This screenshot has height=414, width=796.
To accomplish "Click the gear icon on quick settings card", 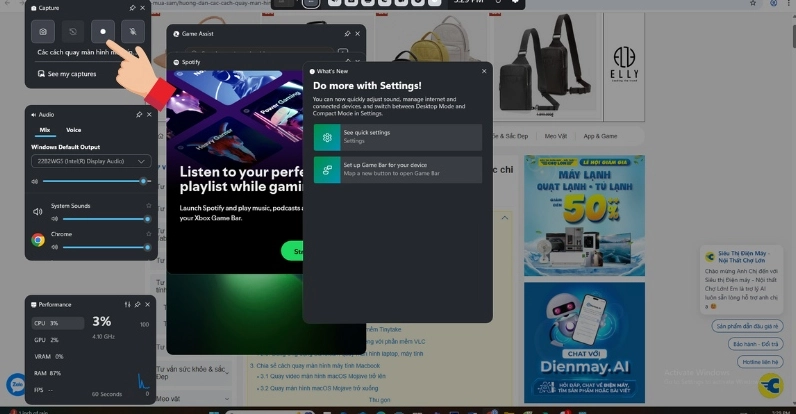I will (327, 137).
